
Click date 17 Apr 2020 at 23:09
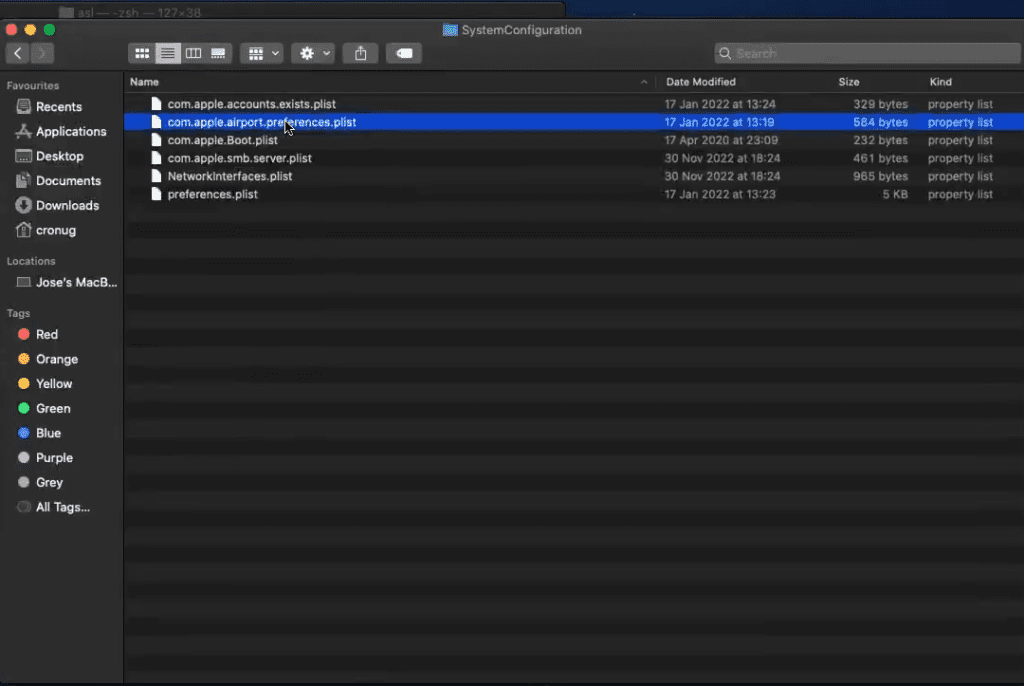(721, 140)
